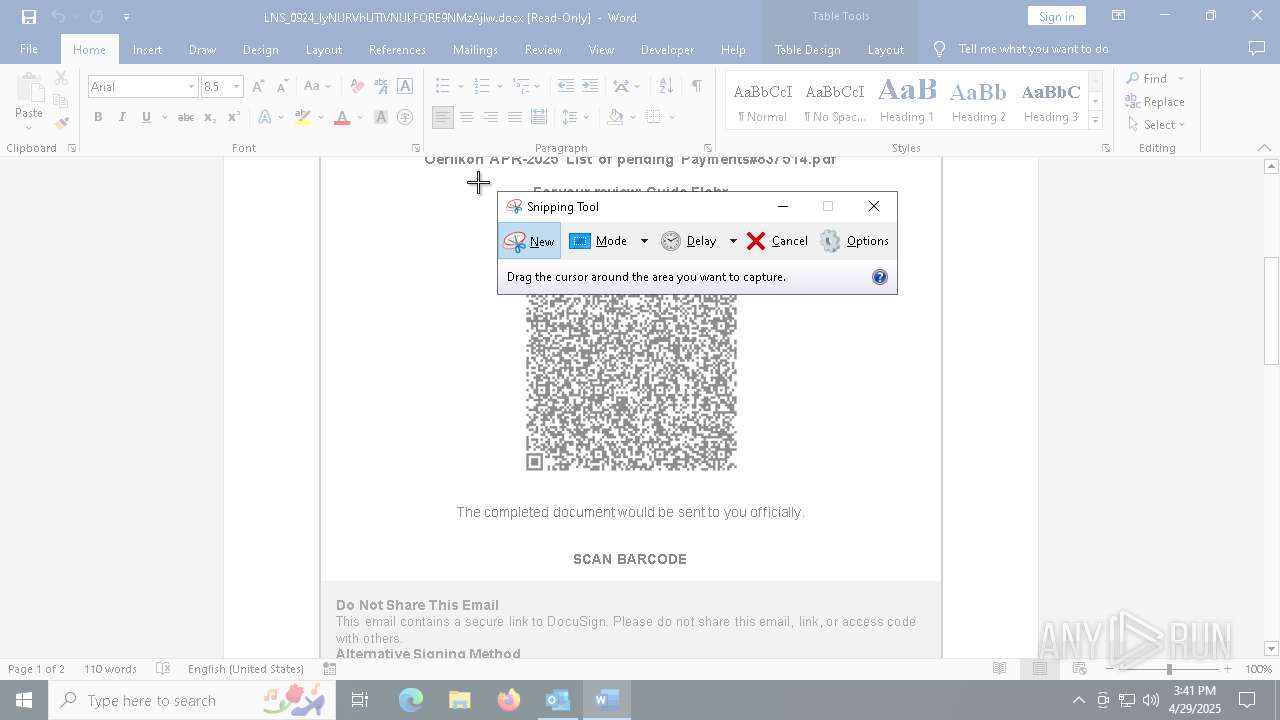Toggle Underline formatting
Viewport: 1280px width, 720px height.
pyautogui.click(x=146, y=117)
